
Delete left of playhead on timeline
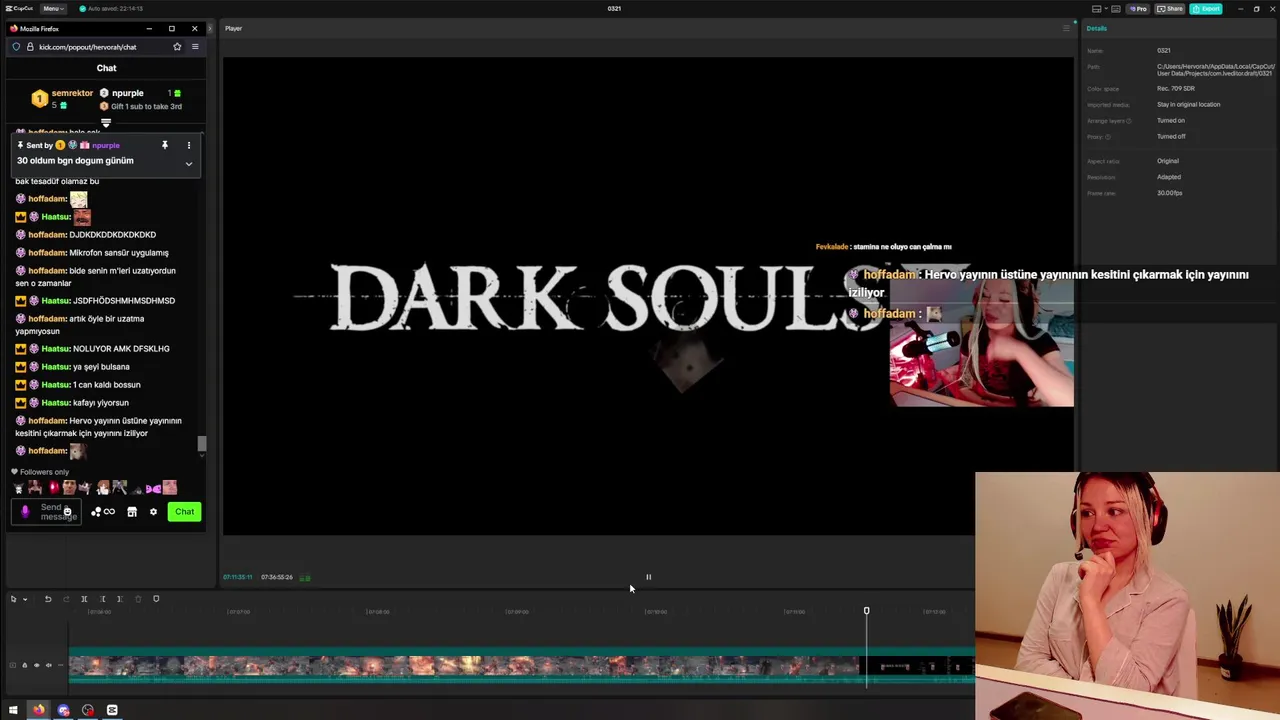click(x=102, y=599)
